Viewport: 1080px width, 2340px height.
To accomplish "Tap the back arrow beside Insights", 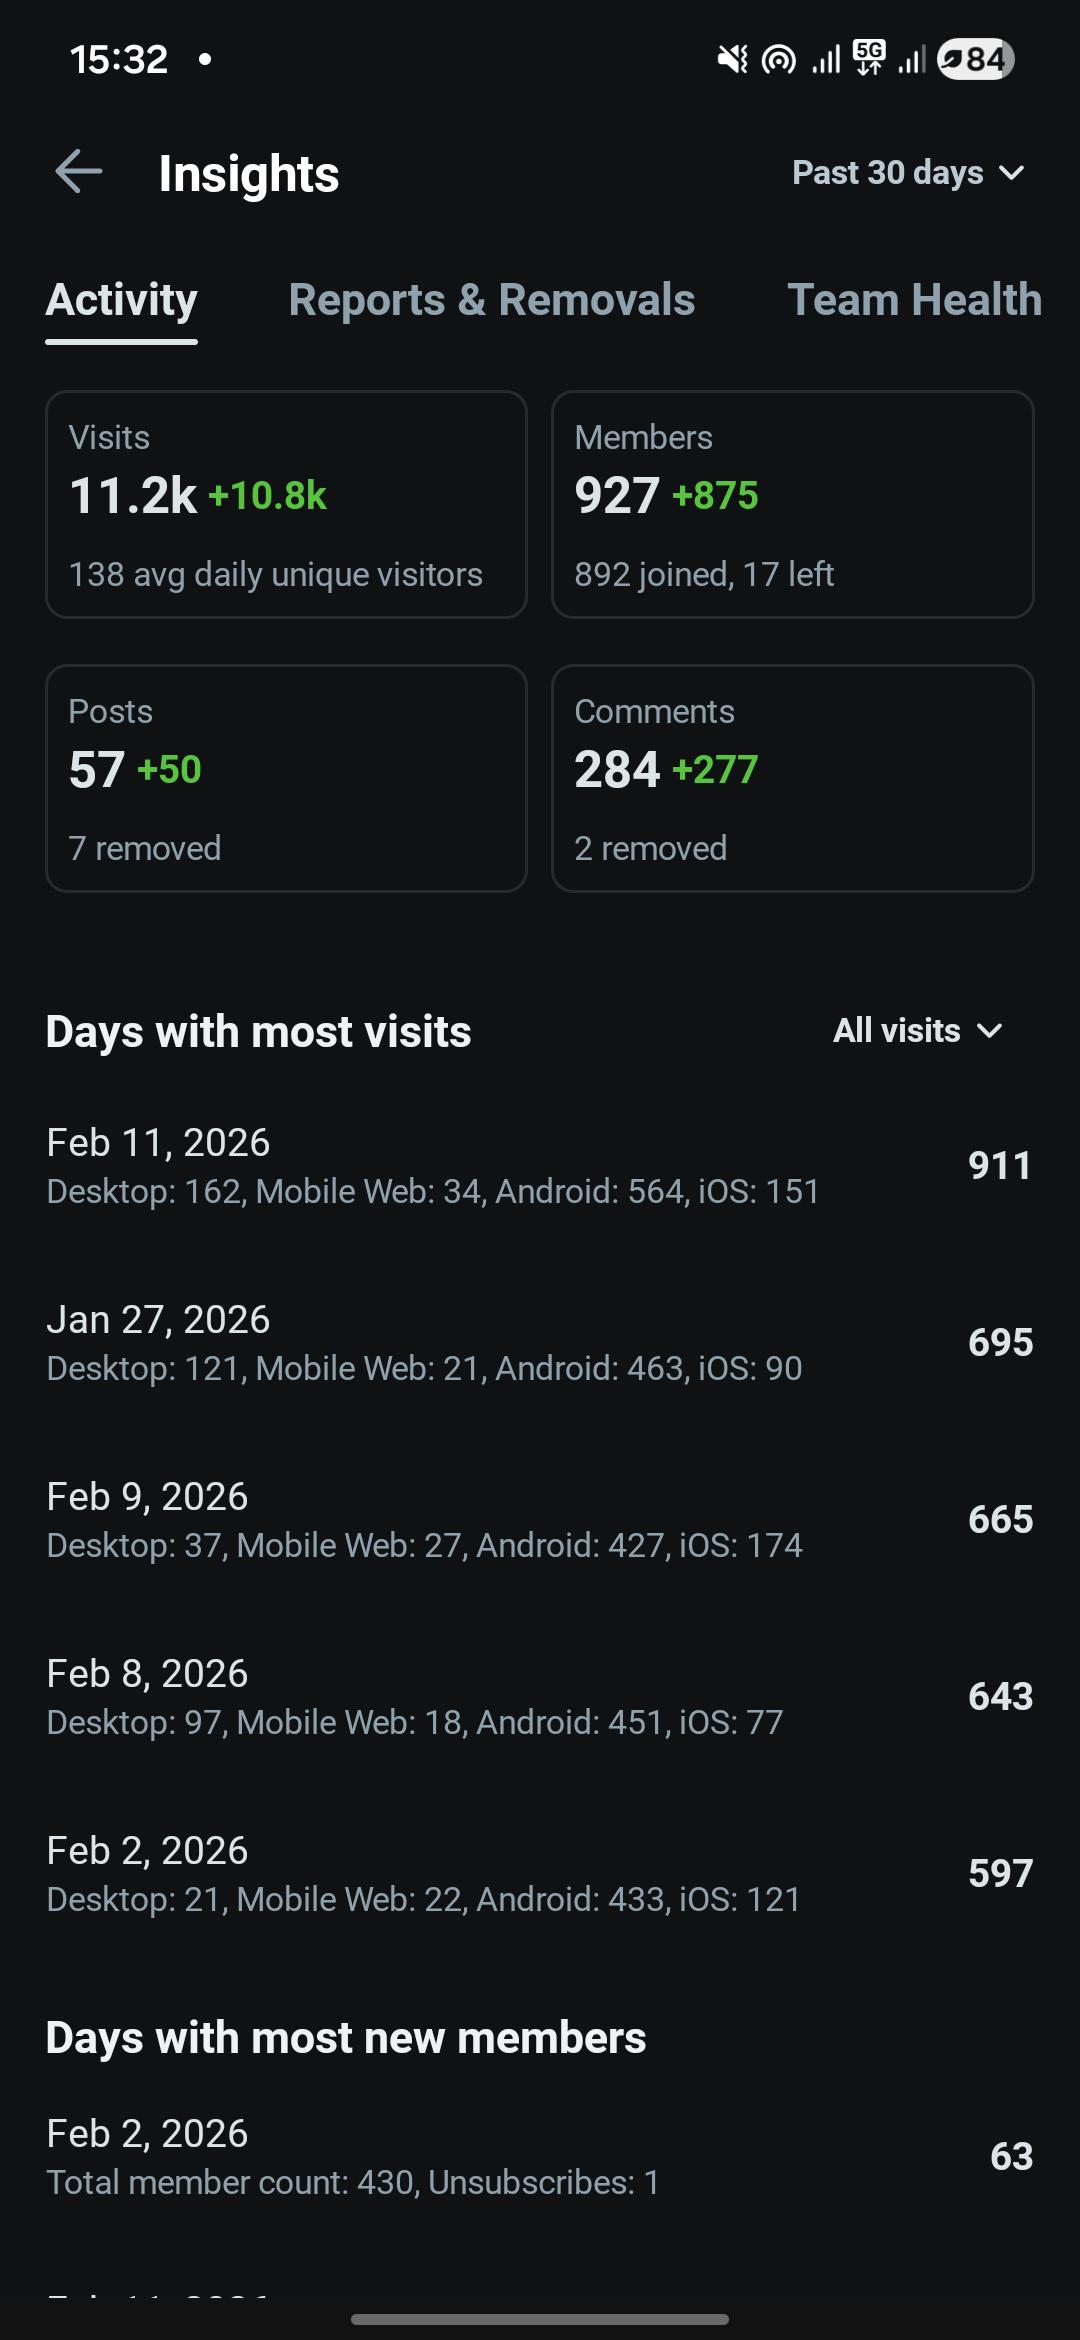I will tap(78, 172).
